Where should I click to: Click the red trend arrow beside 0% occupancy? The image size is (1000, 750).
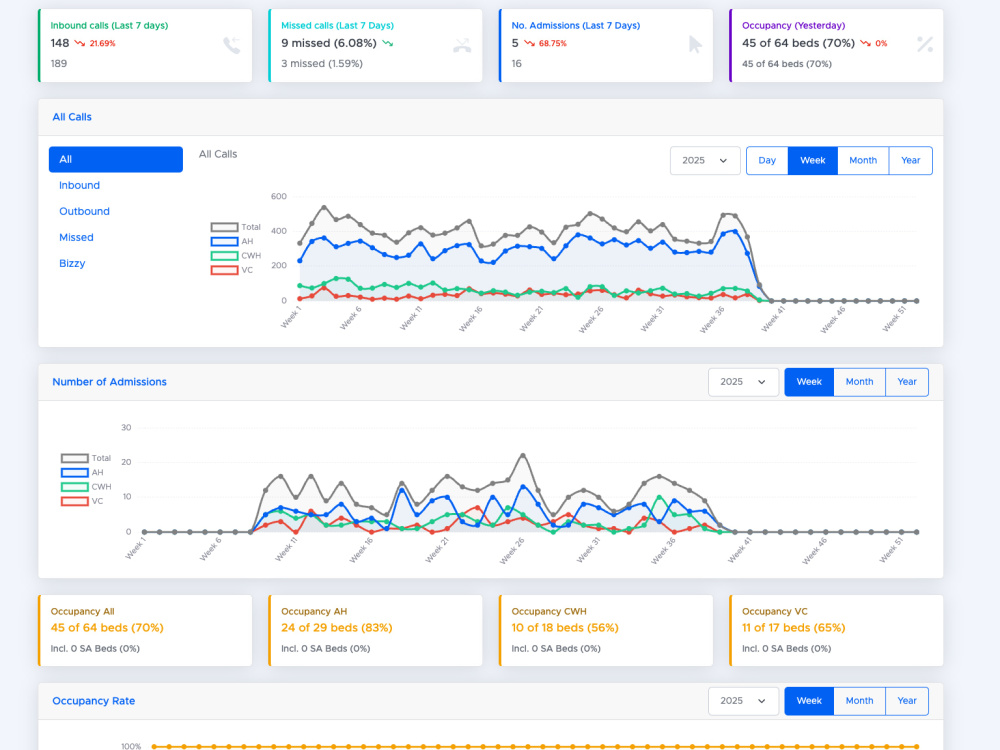click(865, 43)
